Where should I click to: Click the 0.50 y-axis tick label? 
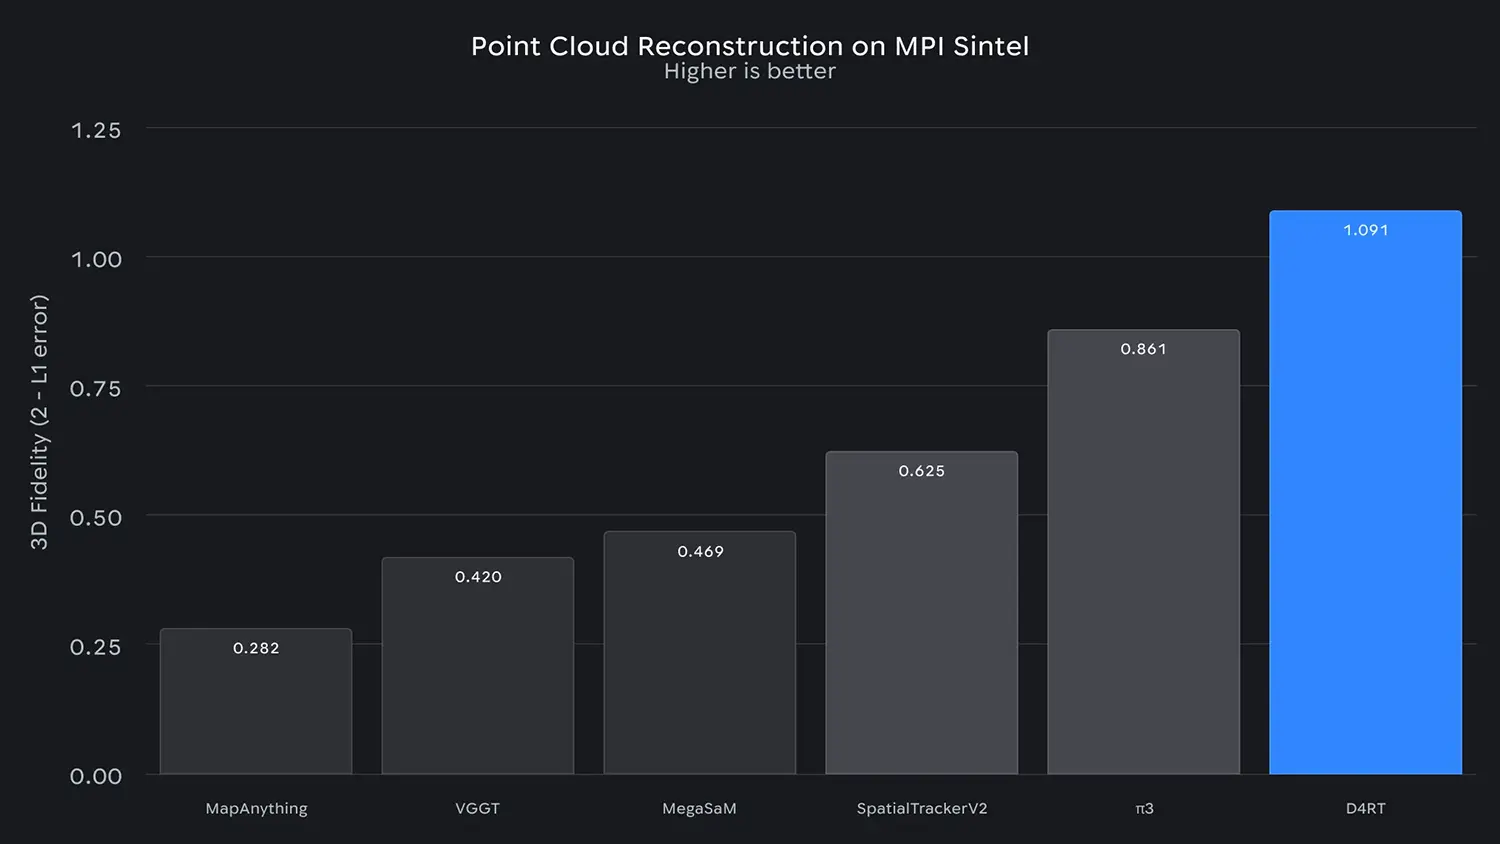pyautogui.click(x=96, y=518)
